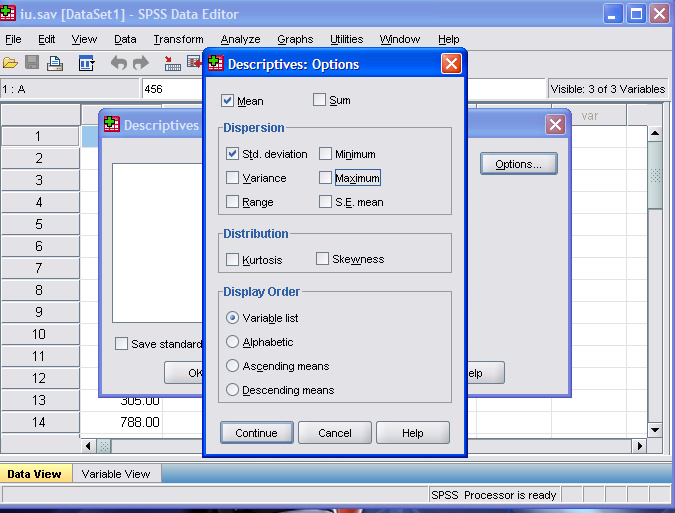Select Variable list display order
The image size is (675, 513).
(232, 318)
